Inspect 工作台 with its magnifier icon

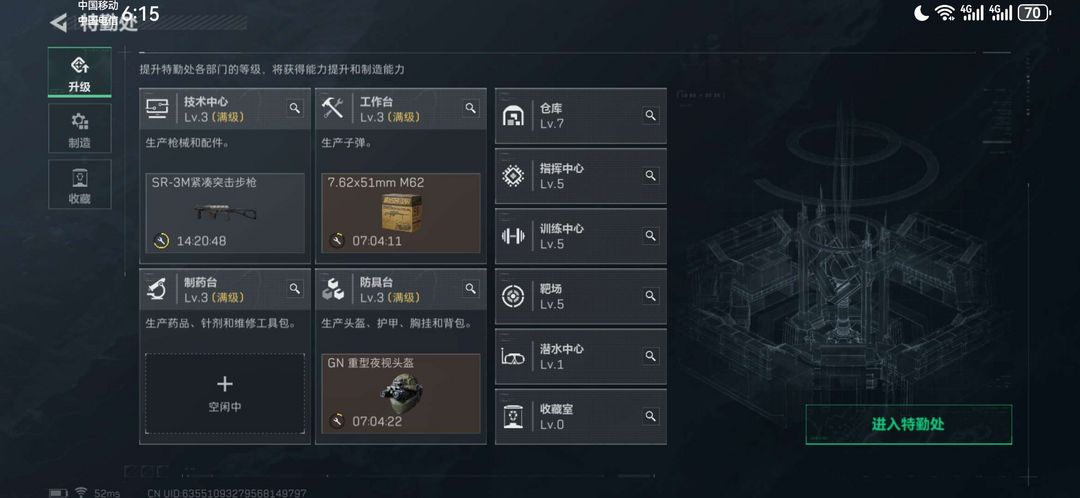(x=470, y=108)
